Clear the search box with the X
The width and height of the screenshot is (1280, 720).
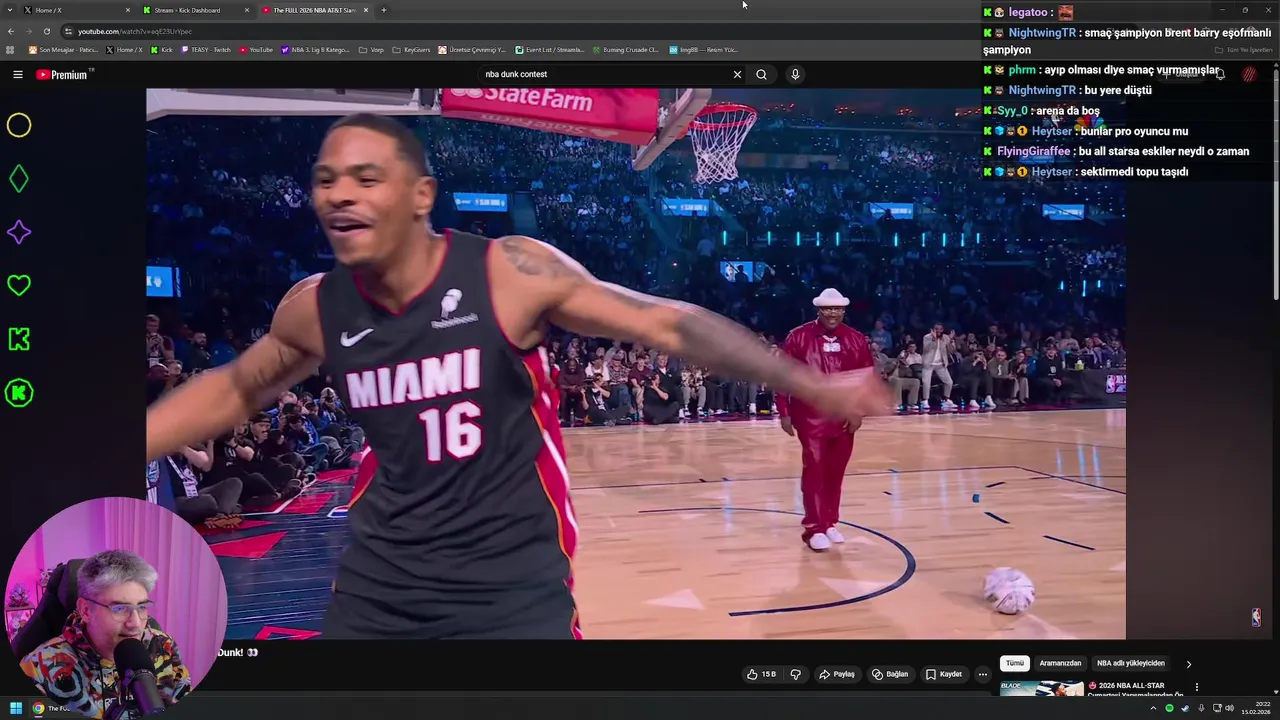click(x=737, y=74)
